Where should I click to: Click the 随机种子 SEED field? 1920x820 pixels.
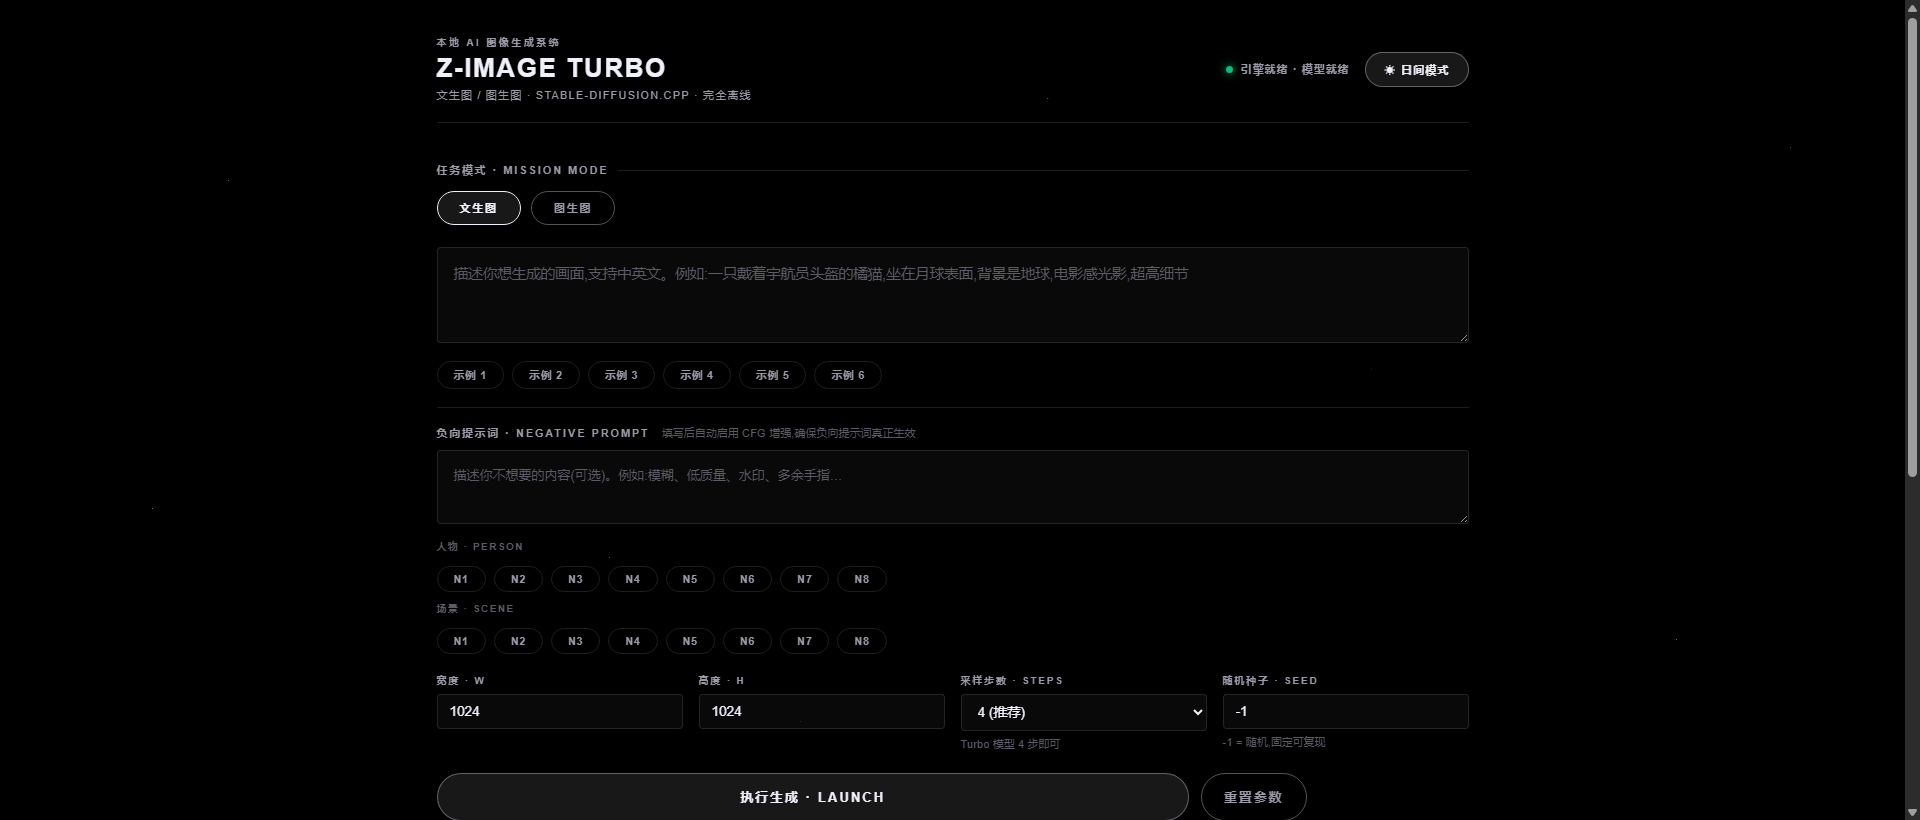tap(1346, 712)
